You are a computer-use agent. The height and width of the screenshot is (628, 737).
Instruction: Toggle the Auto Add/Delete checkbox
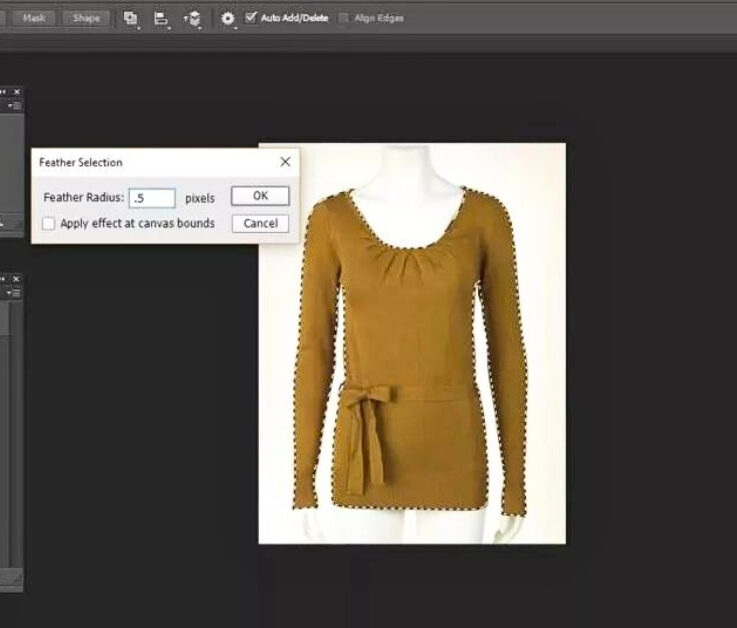251,18
